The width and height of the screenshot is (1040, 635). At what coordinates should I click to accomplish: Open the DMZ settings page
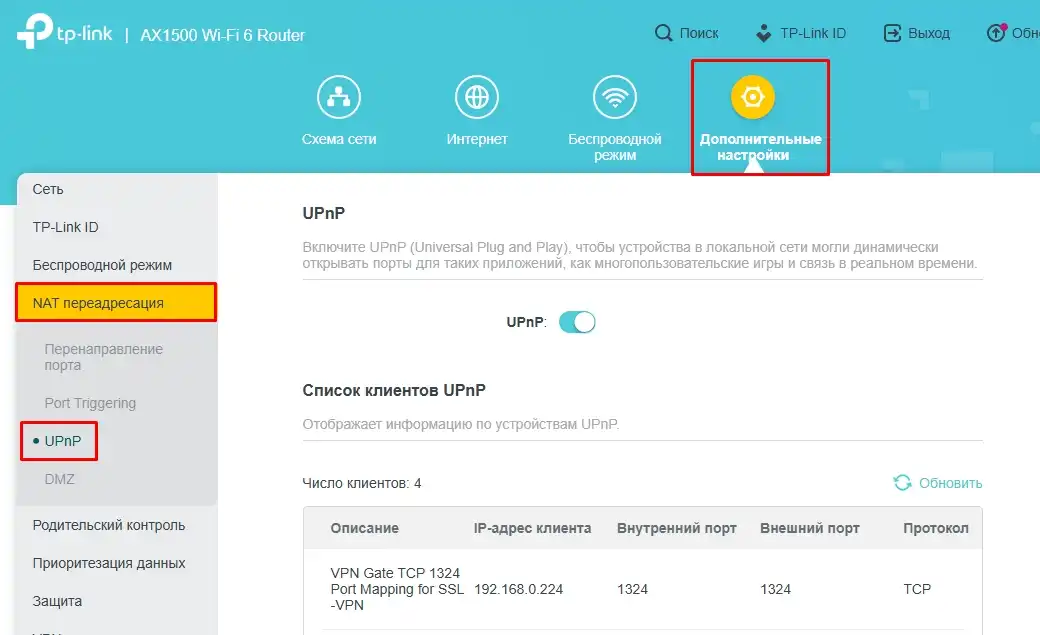(61, 479)
